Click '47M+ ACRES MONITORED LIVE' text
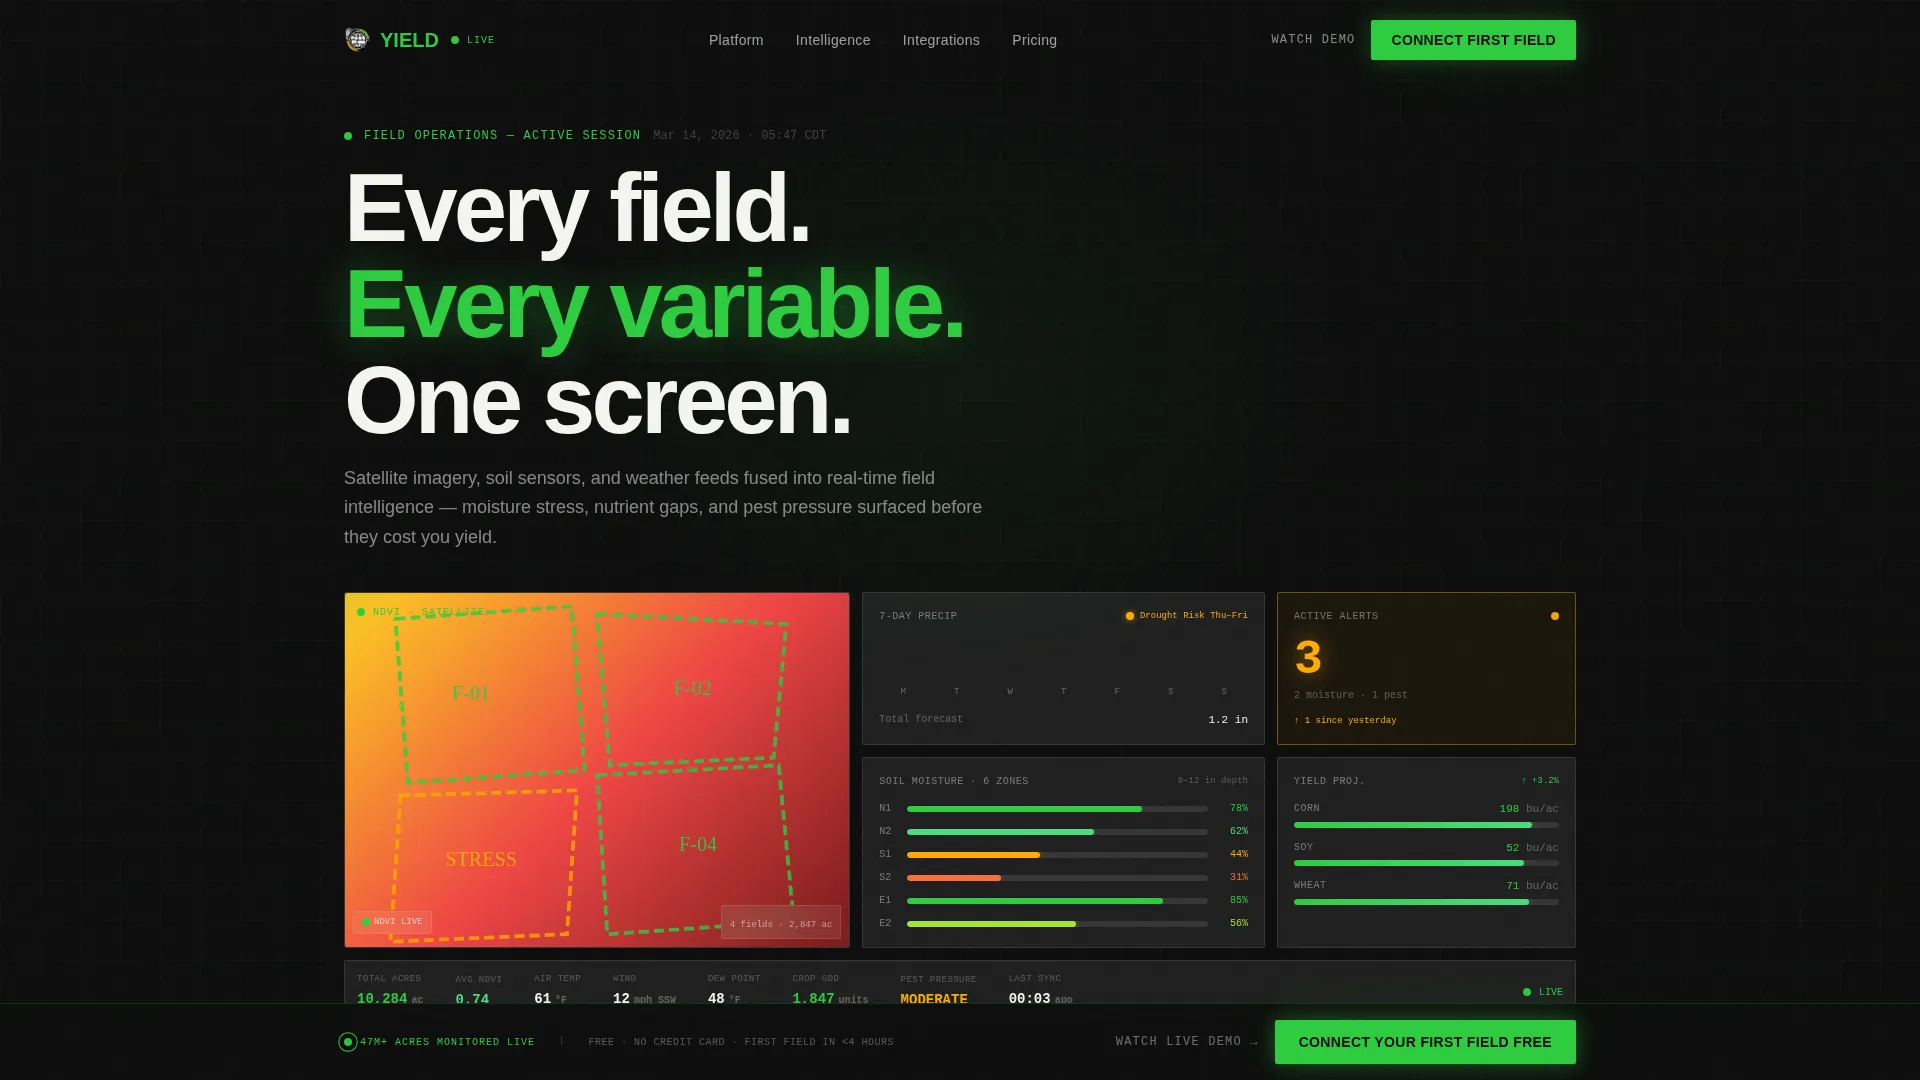The image size is (1920, 1080). [x=447, y=1042]
